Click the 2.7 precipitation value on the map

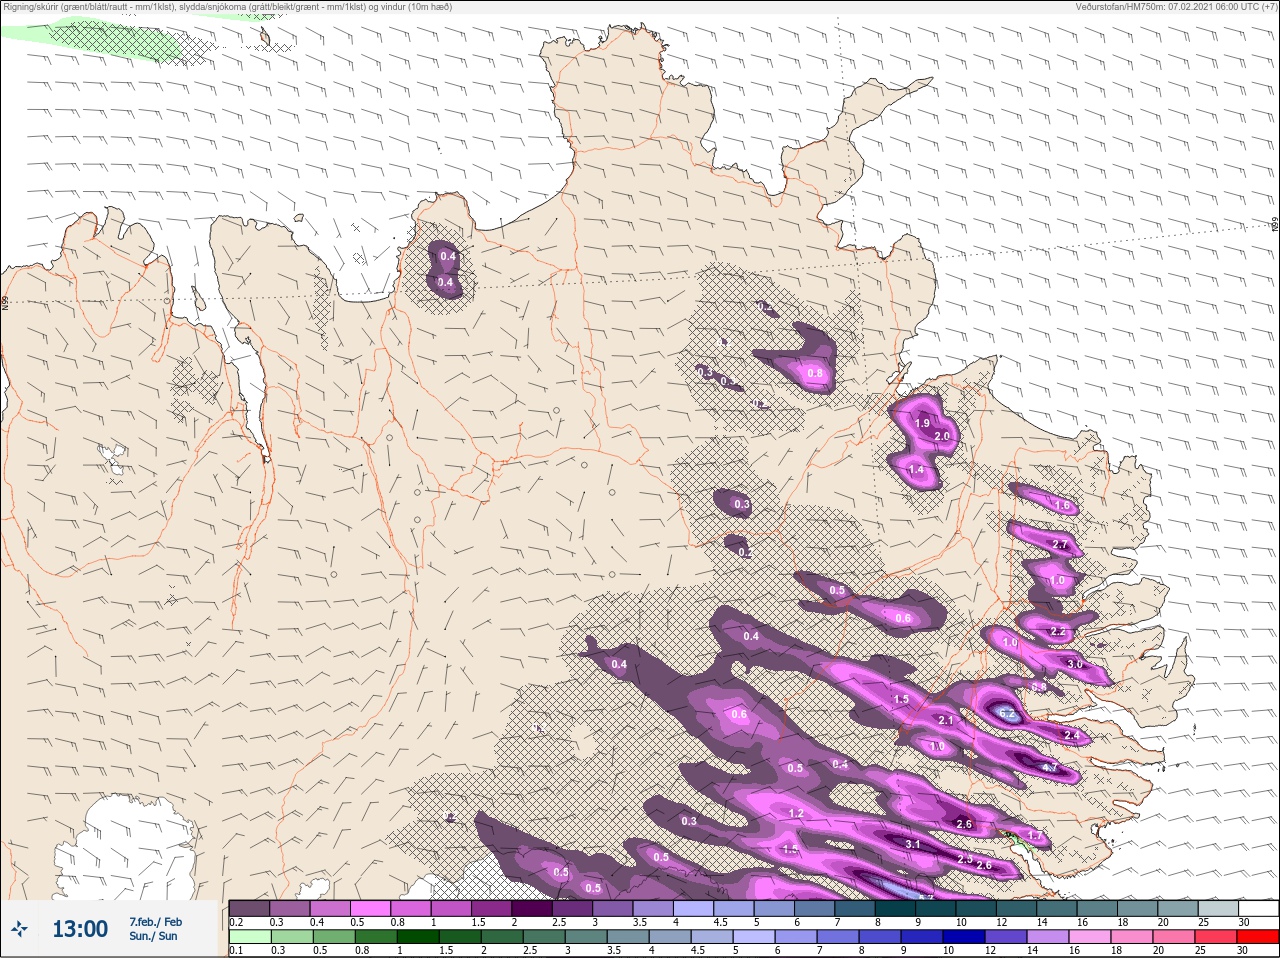1061,545
